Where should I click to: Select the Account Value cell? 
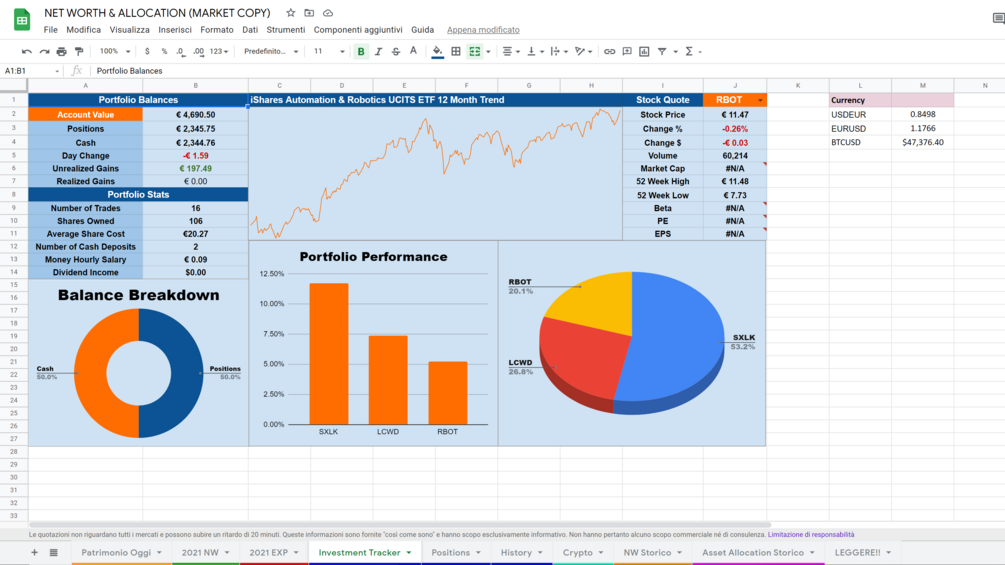85,115
